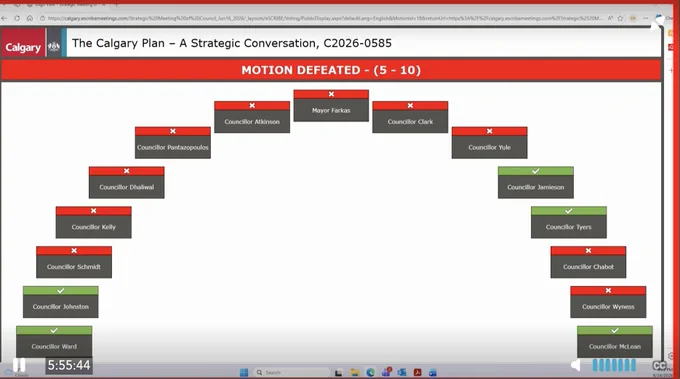Open File Explorer from taskbar

pyautogui.click(x=355, y=372)
